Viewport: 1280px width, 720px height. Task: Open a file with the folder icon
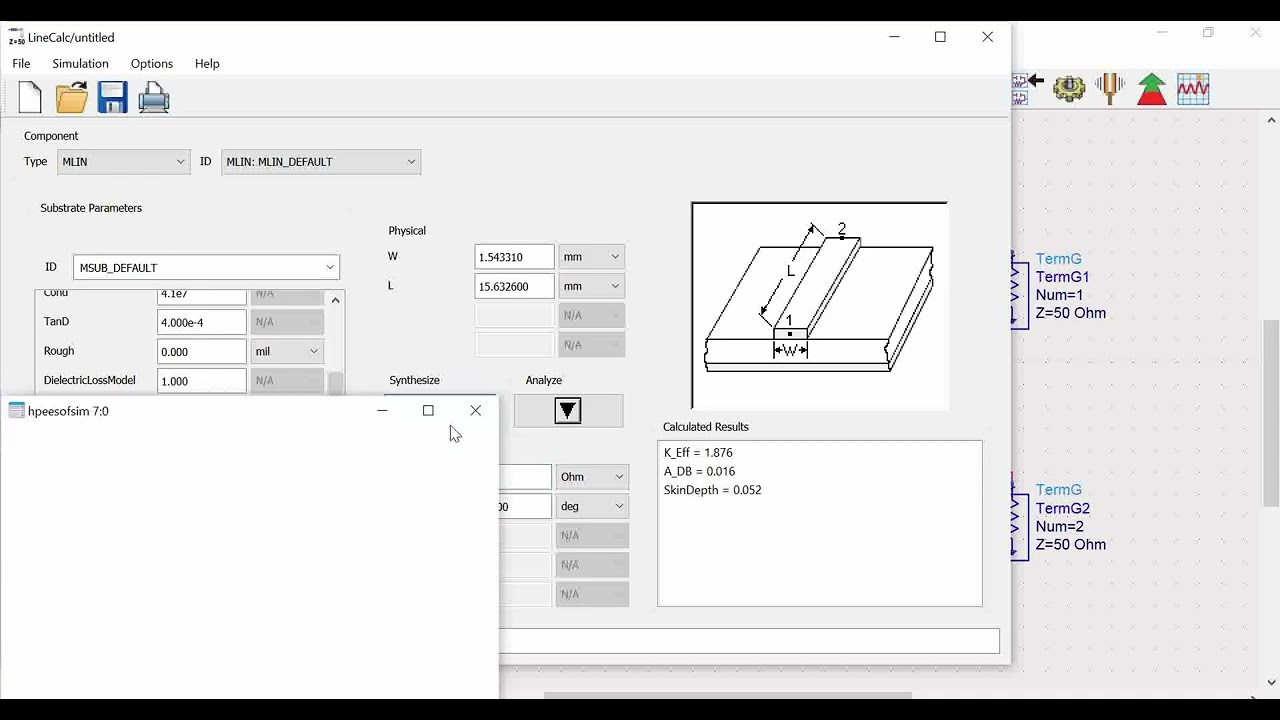[71, 97]
